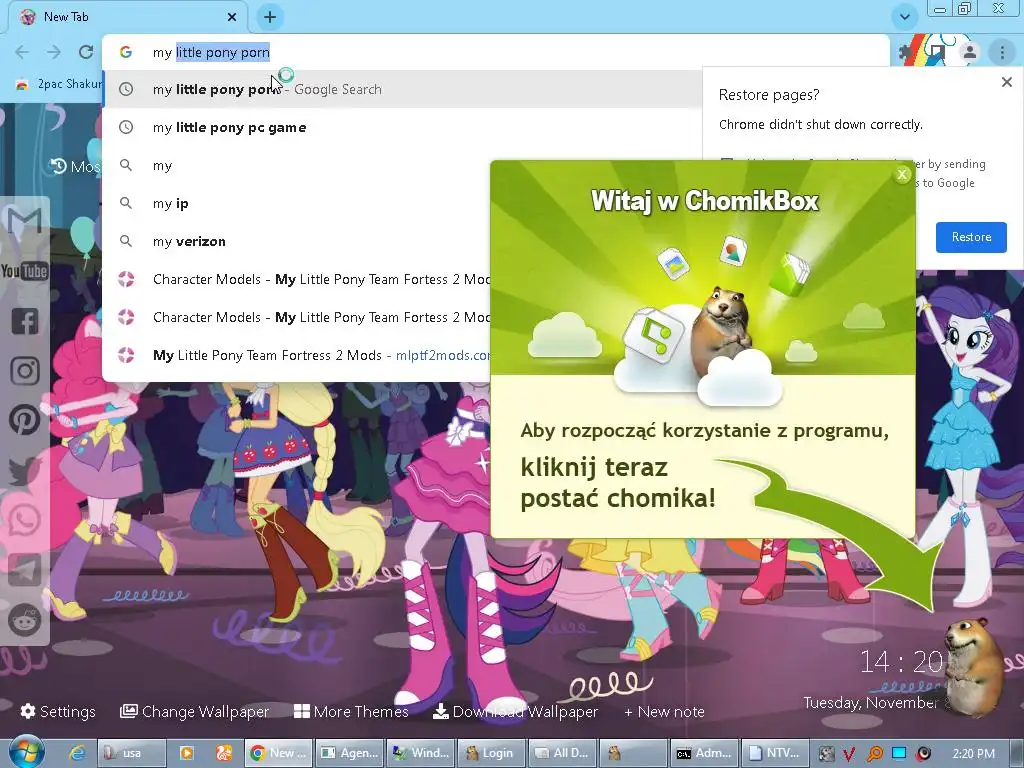Open the 2pac Shakur bookmark

[x=59, y=84]
